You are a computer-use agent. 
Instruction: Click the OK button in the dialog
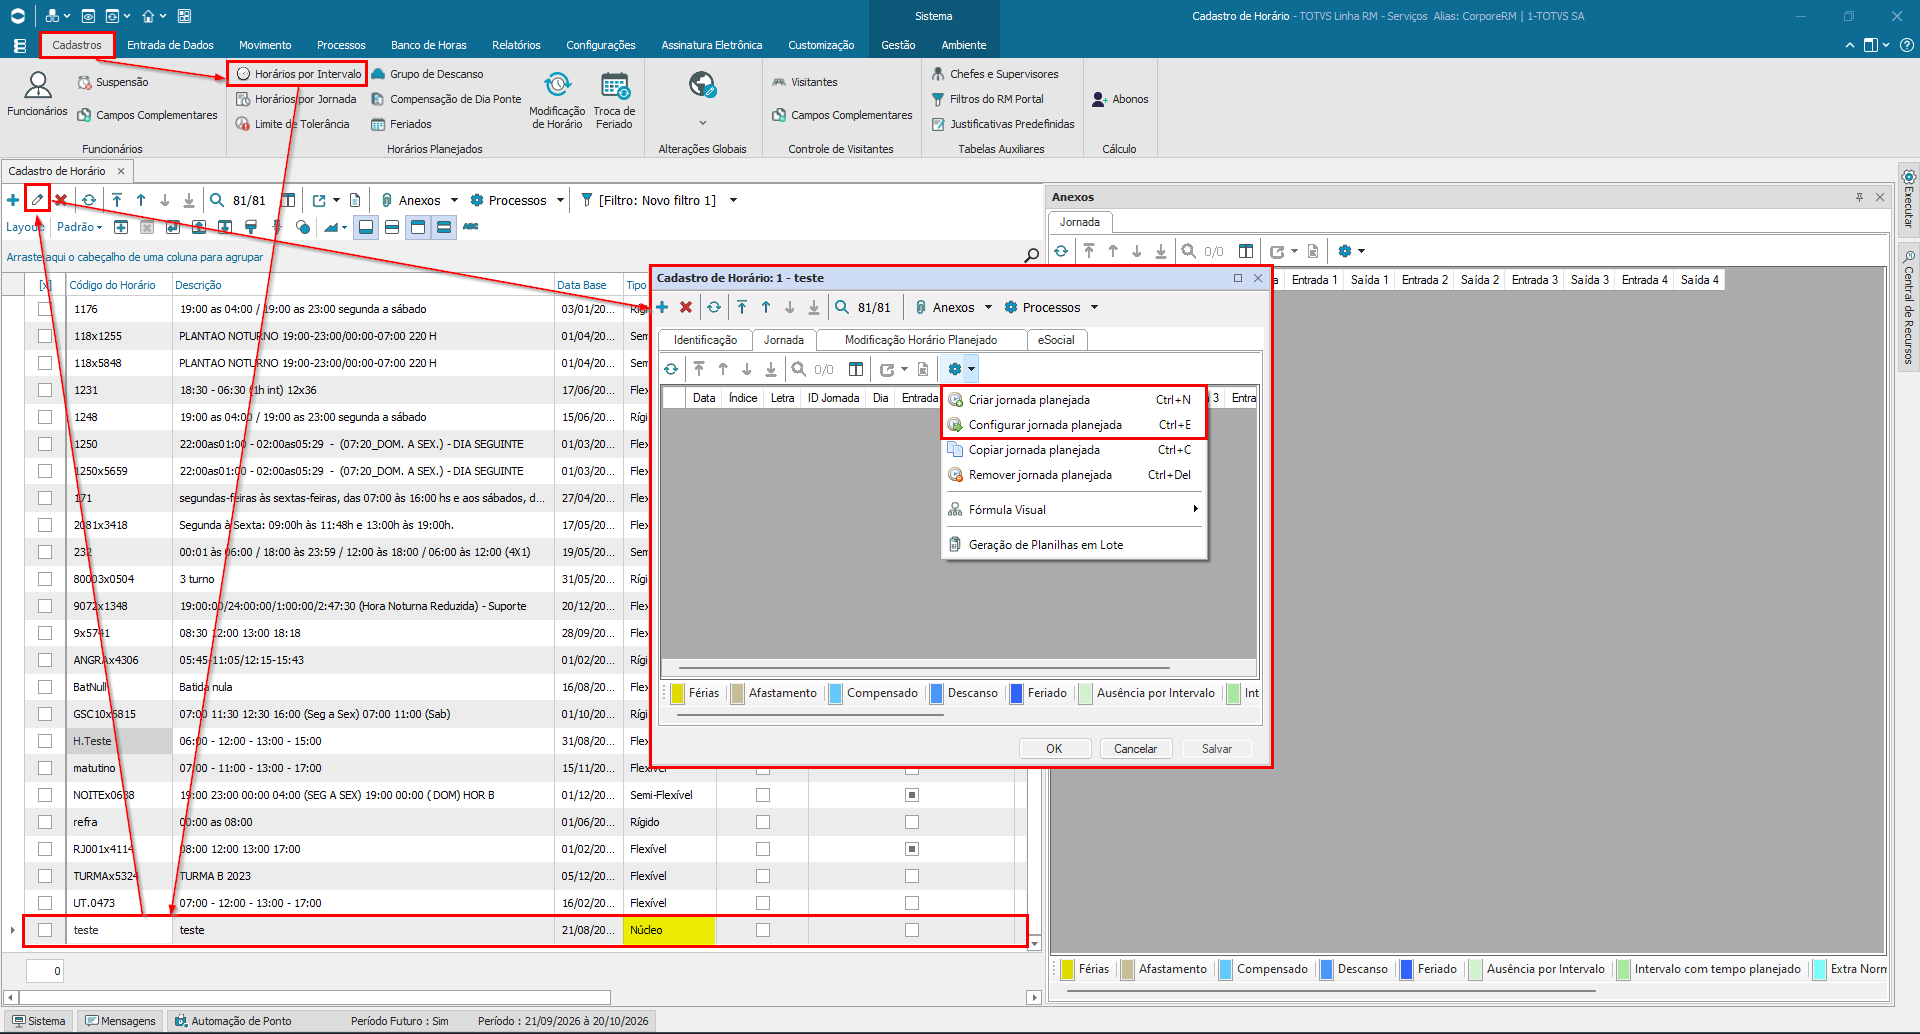click(x=1054, y=748)
